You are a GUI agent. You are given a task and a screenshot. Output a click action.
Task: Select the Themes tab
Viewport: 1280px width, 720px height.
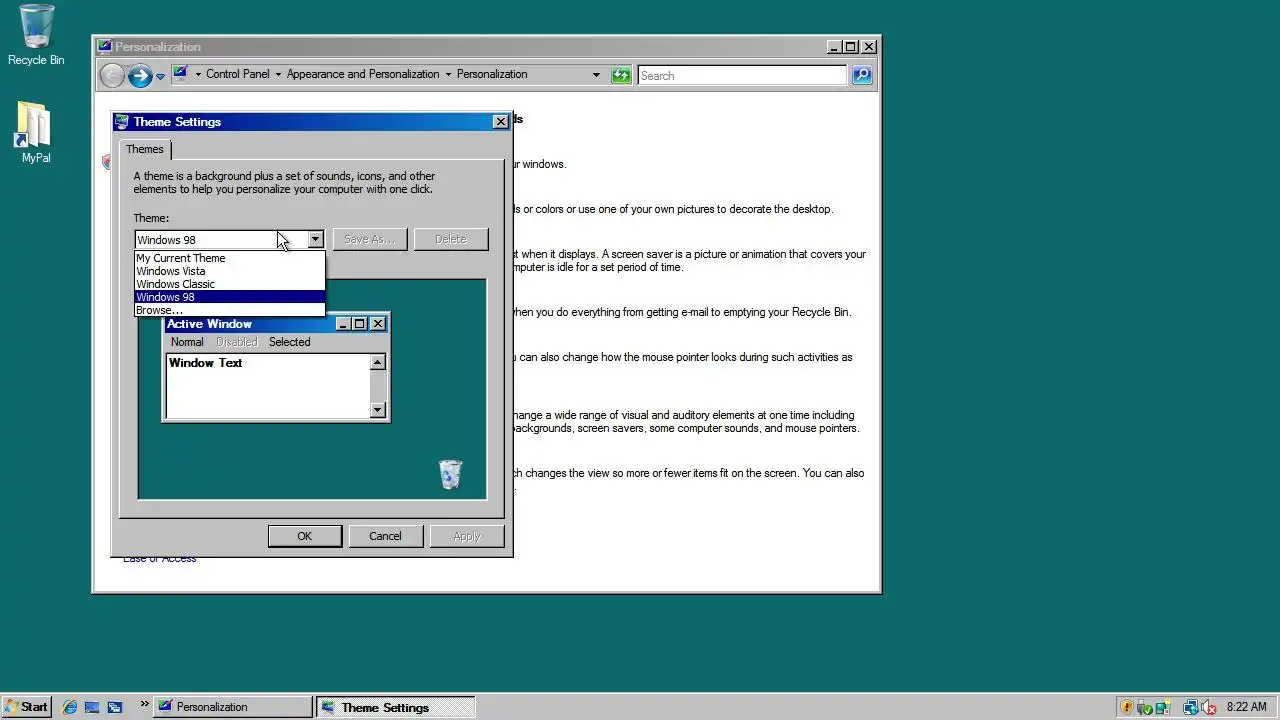tap(145, 149)
